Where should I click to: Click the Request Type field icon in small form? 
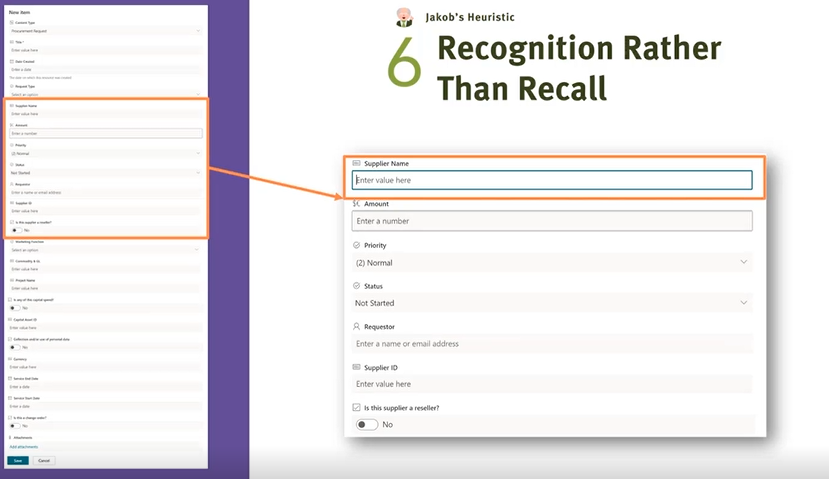(12, 86)
